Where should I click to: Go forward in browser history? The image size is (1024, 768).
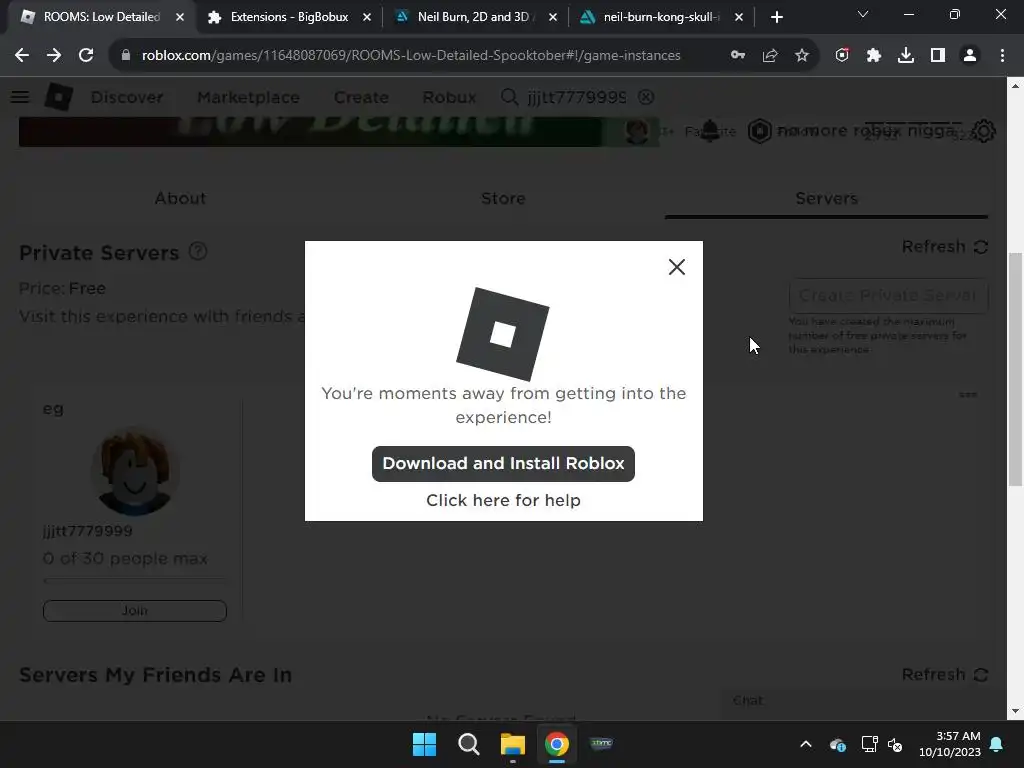pyautogui.click(x=54, y=56)
